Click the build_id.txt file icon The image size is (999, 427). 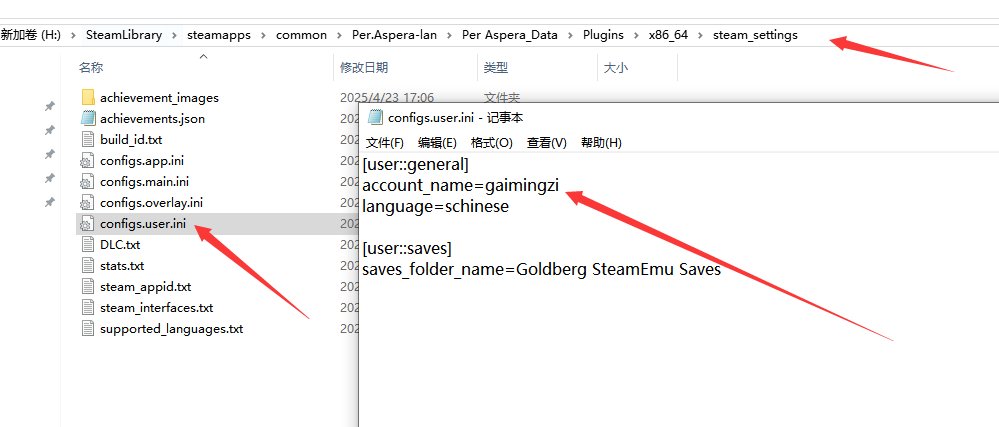click(x=86, y=140)
